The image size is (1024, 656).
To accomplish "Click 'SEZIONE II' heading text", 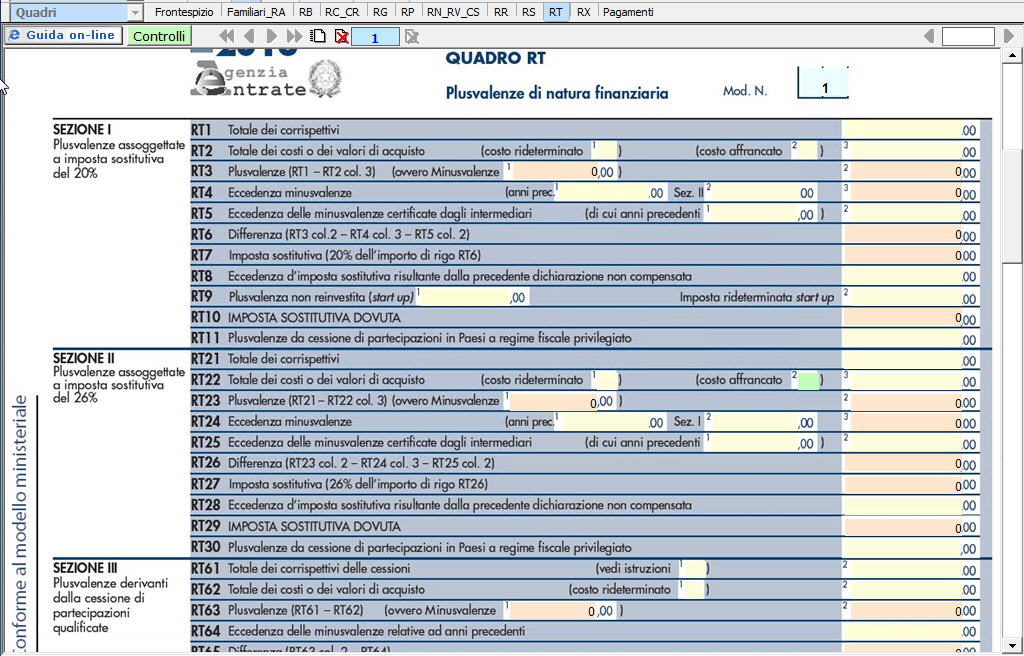I will (84, 358).
